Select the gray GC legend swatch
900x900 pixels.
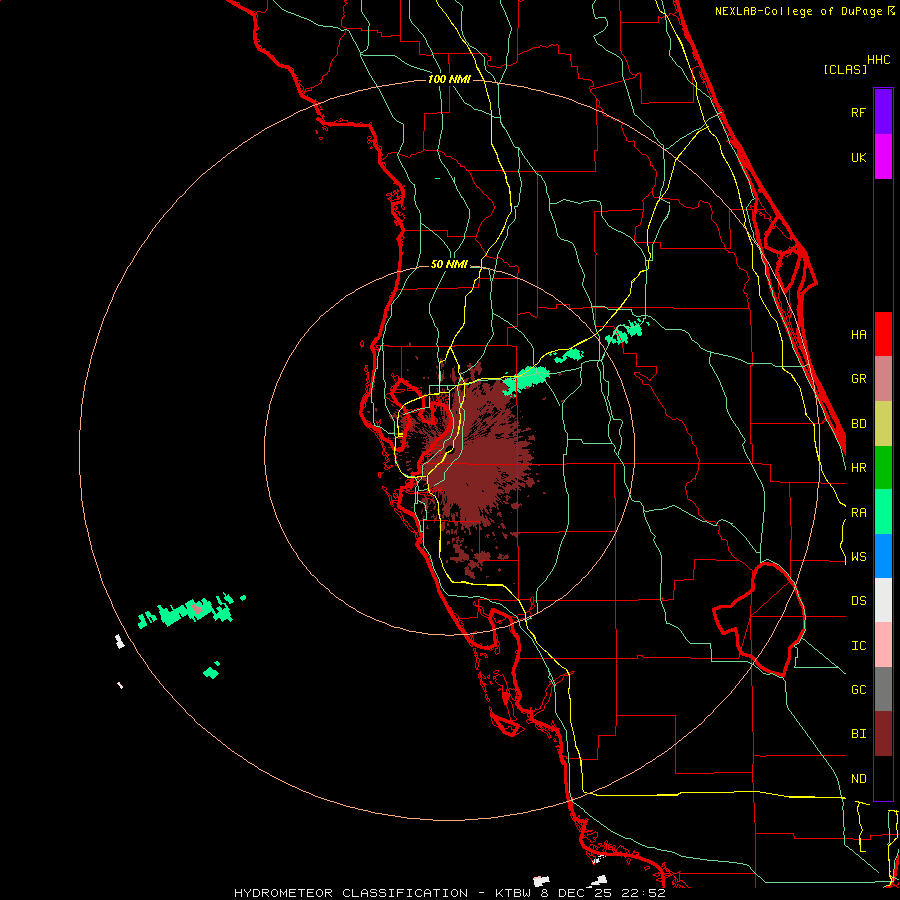883,689
